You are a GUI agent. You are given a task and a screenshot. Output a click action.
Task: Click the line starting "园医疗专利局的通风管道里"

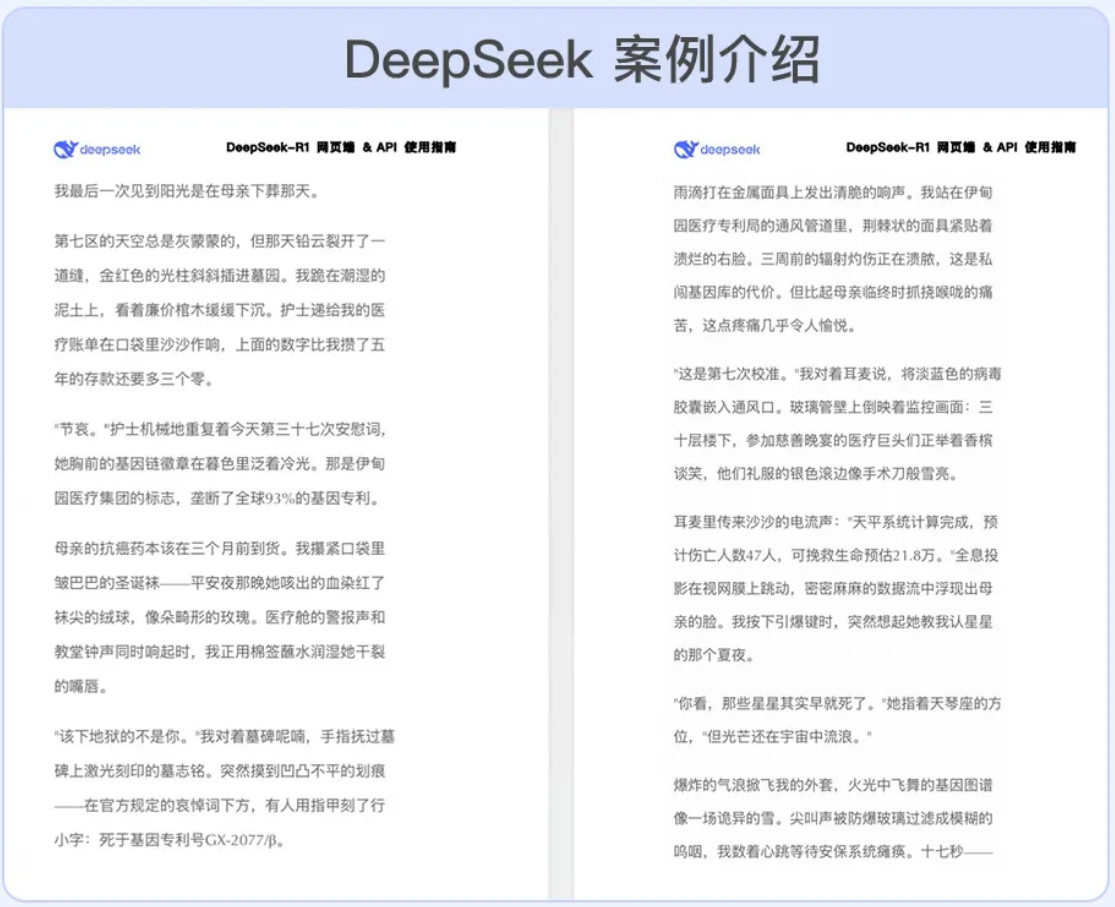[833, 226]
